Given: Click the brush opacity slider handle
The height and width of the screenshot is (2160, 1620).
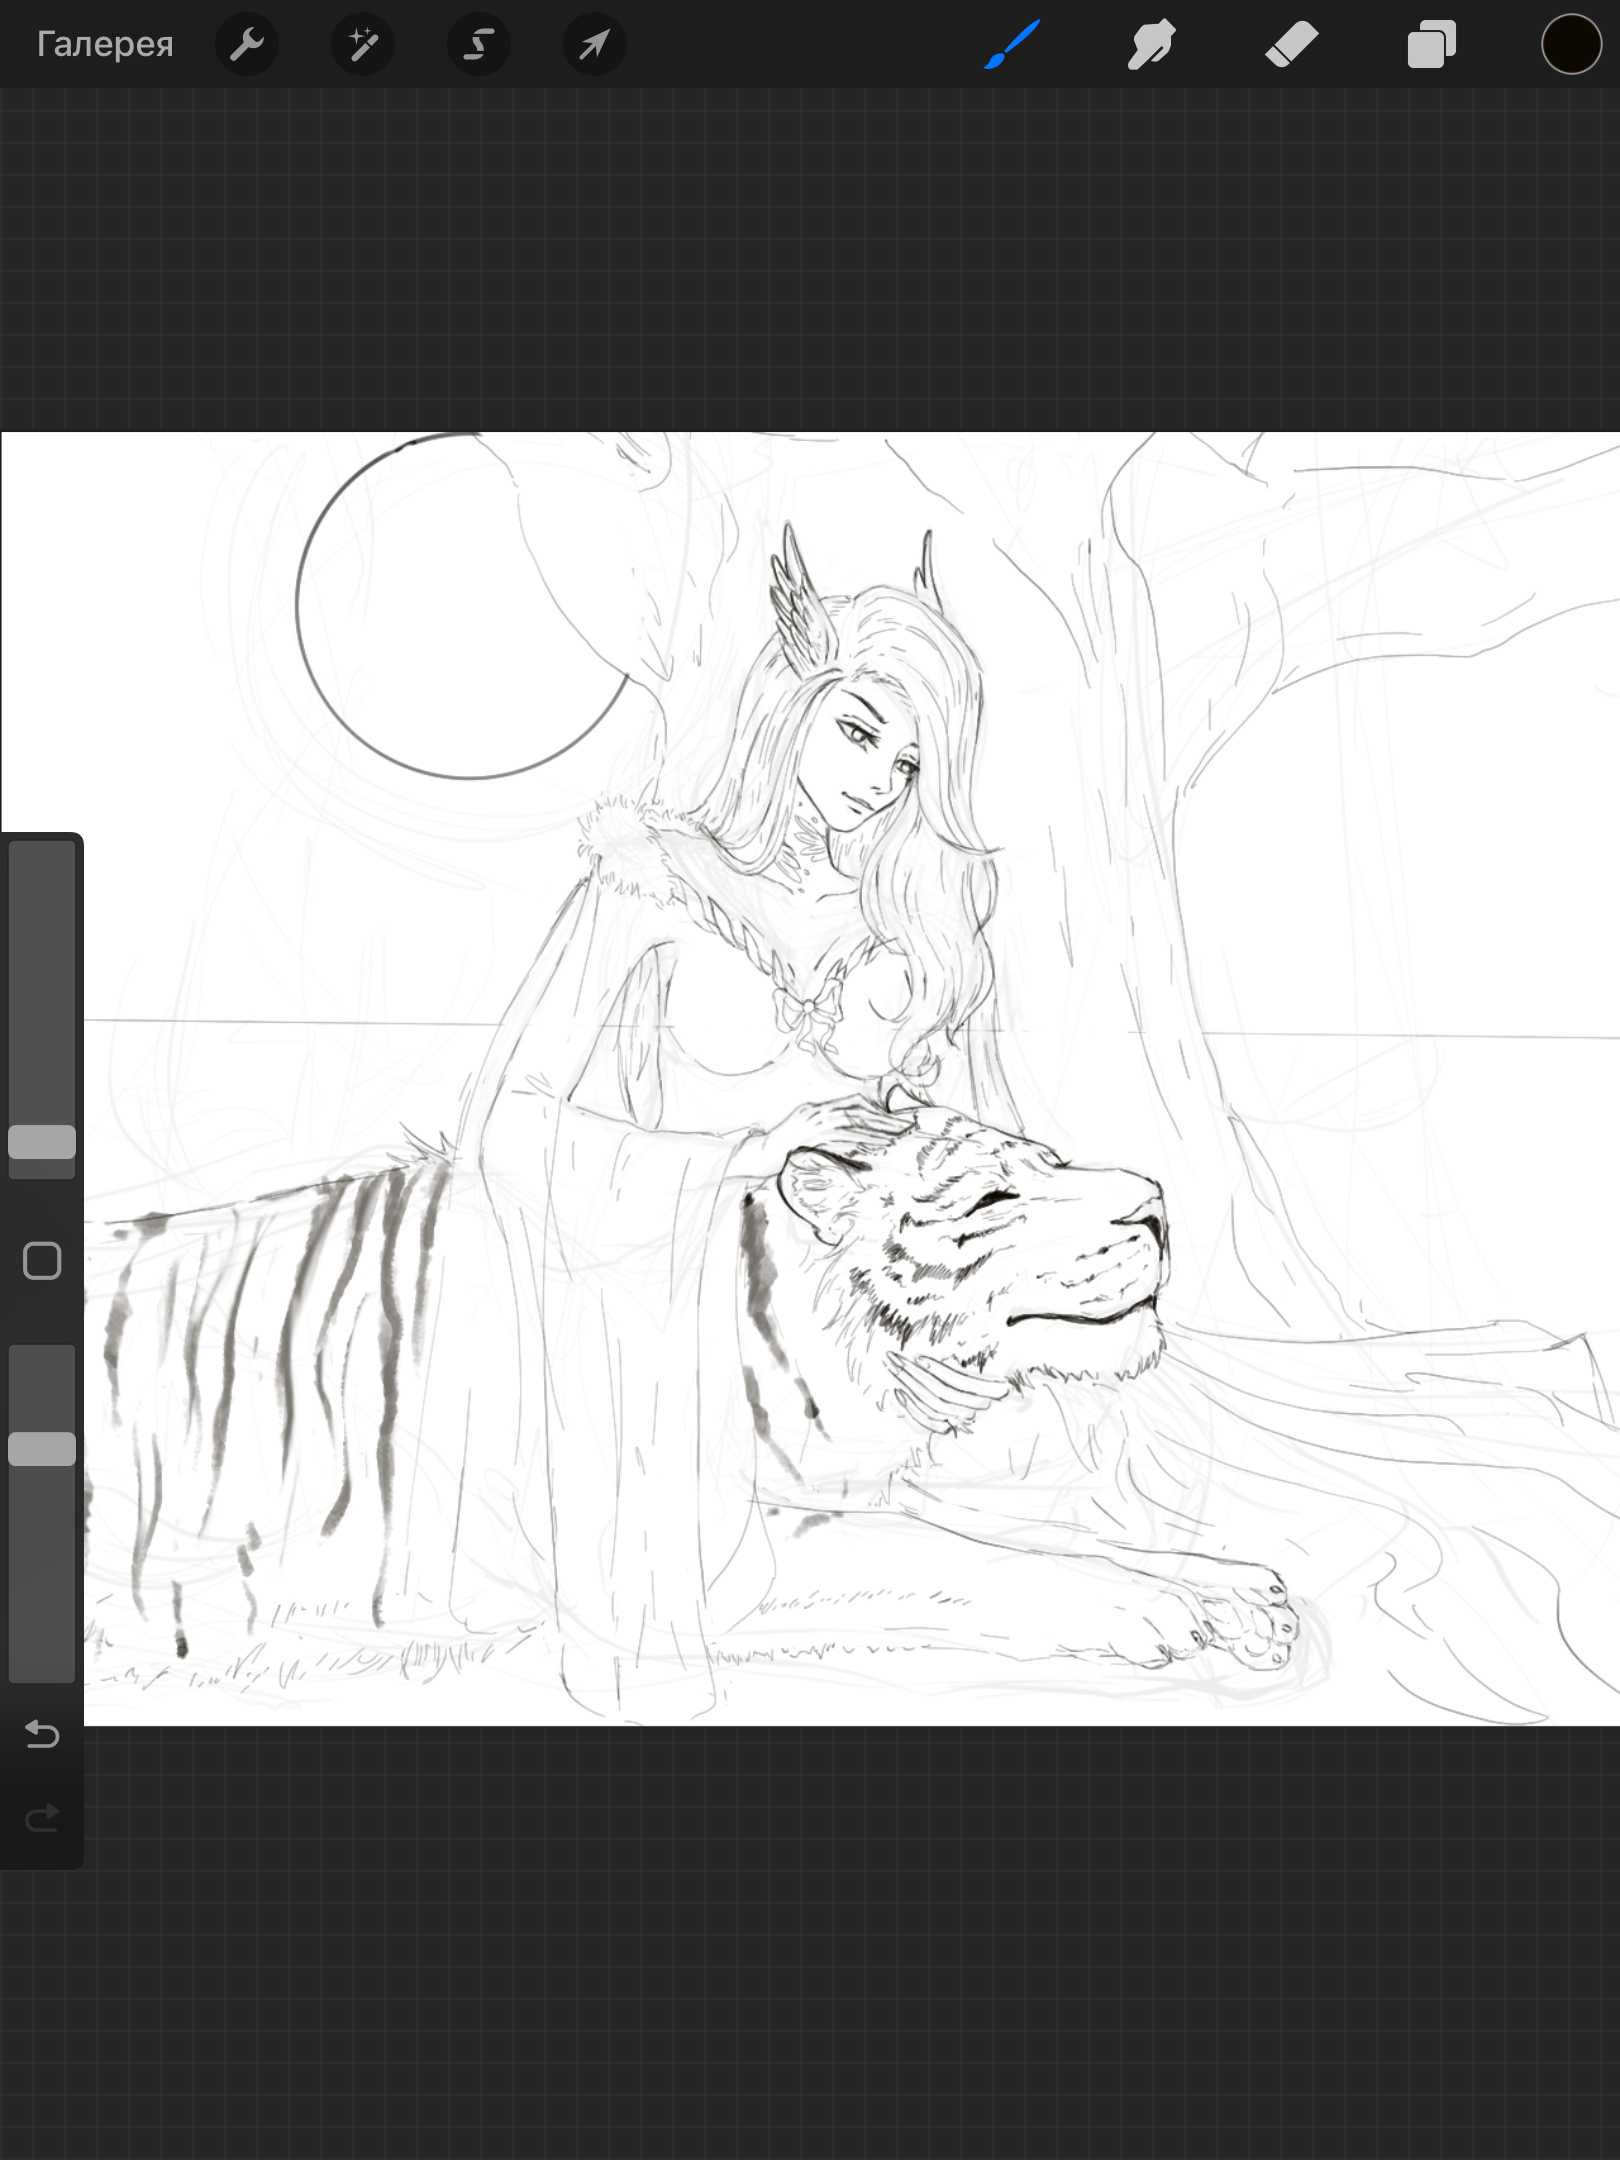Looking at the screenshot, I should [42, 1448].
